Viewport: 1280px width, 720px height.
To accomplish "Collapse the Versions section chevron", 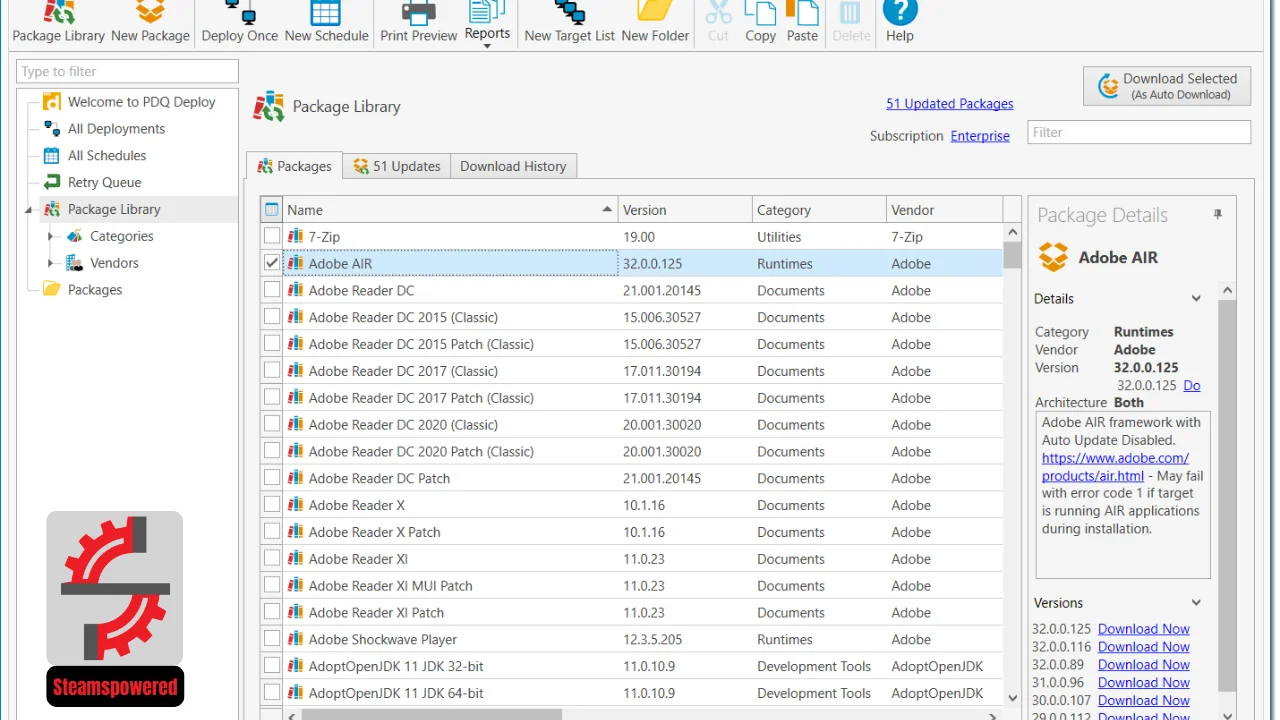I will pos(1196,603).
